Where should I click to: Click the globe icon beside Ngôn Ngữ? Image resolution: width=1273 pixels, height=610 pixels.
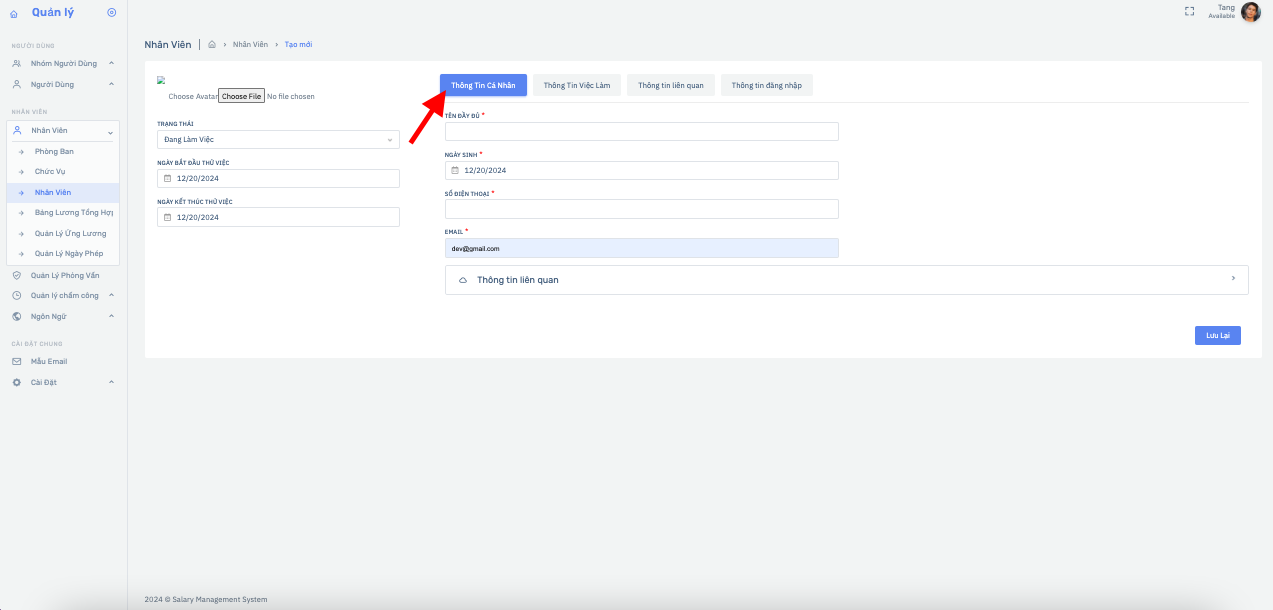17,316
